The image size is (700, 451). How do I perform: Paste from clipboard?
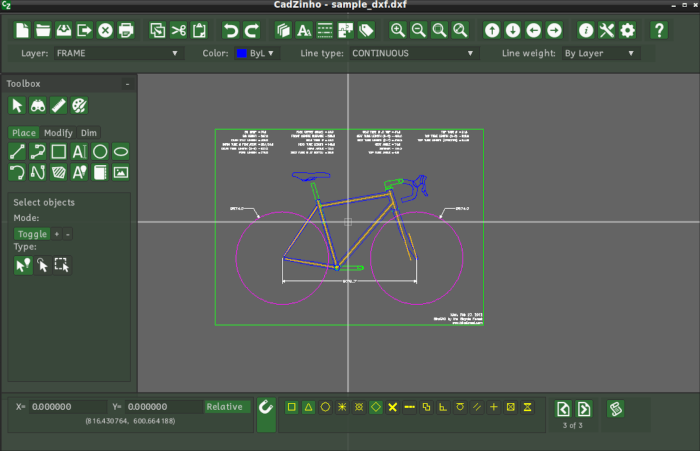click(x=199, y=30)
